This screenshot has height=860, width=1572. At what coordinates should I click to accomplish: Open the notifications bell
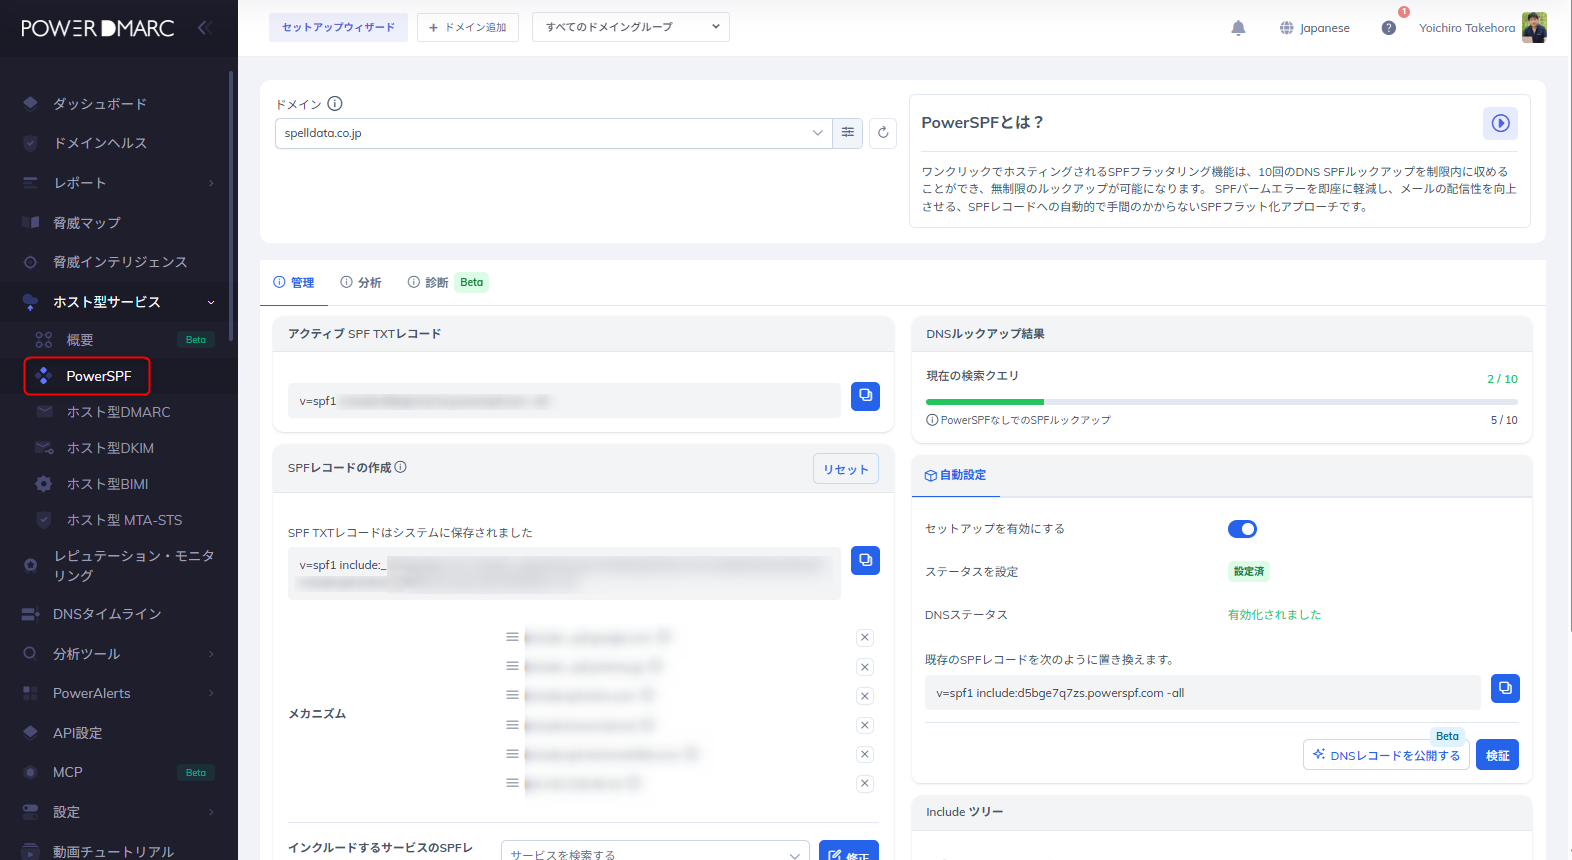coord(1238,28)
